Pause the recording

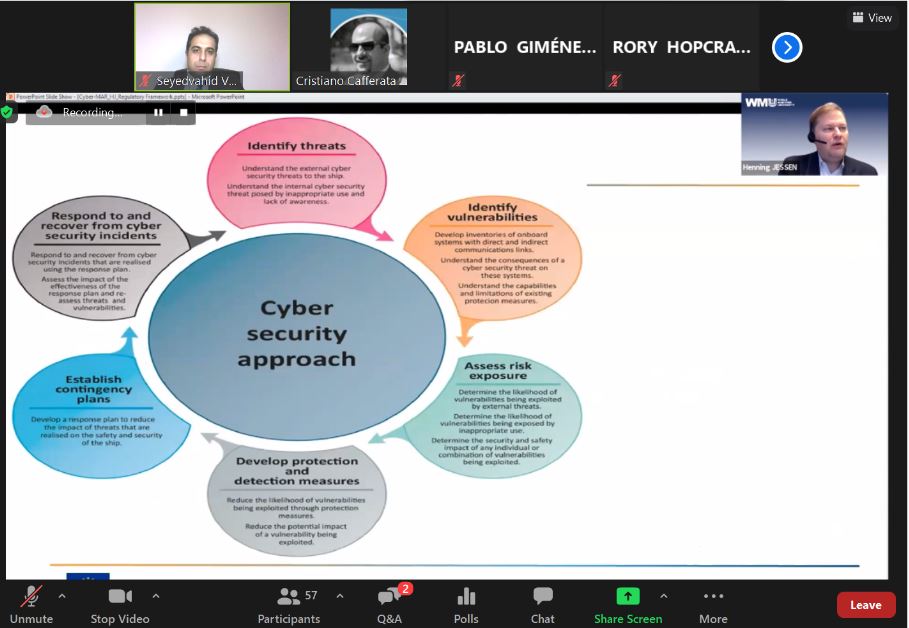click(x=158, y=113)
